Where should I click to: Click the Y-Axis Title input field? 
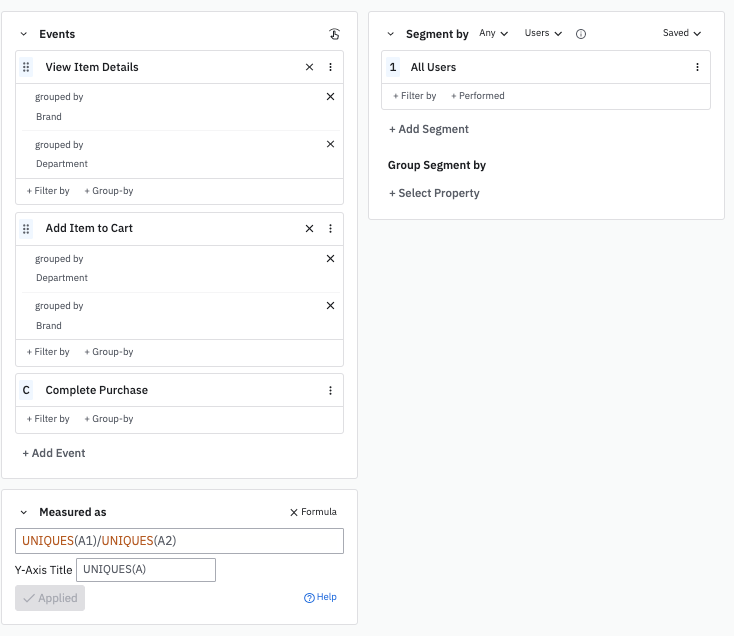click(x=146, y=570)
